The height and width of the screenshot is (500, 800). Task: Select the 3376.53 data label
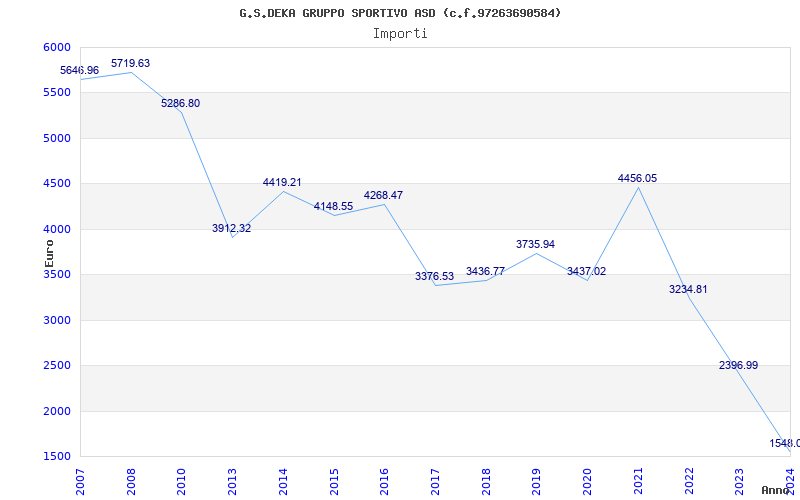434,276
